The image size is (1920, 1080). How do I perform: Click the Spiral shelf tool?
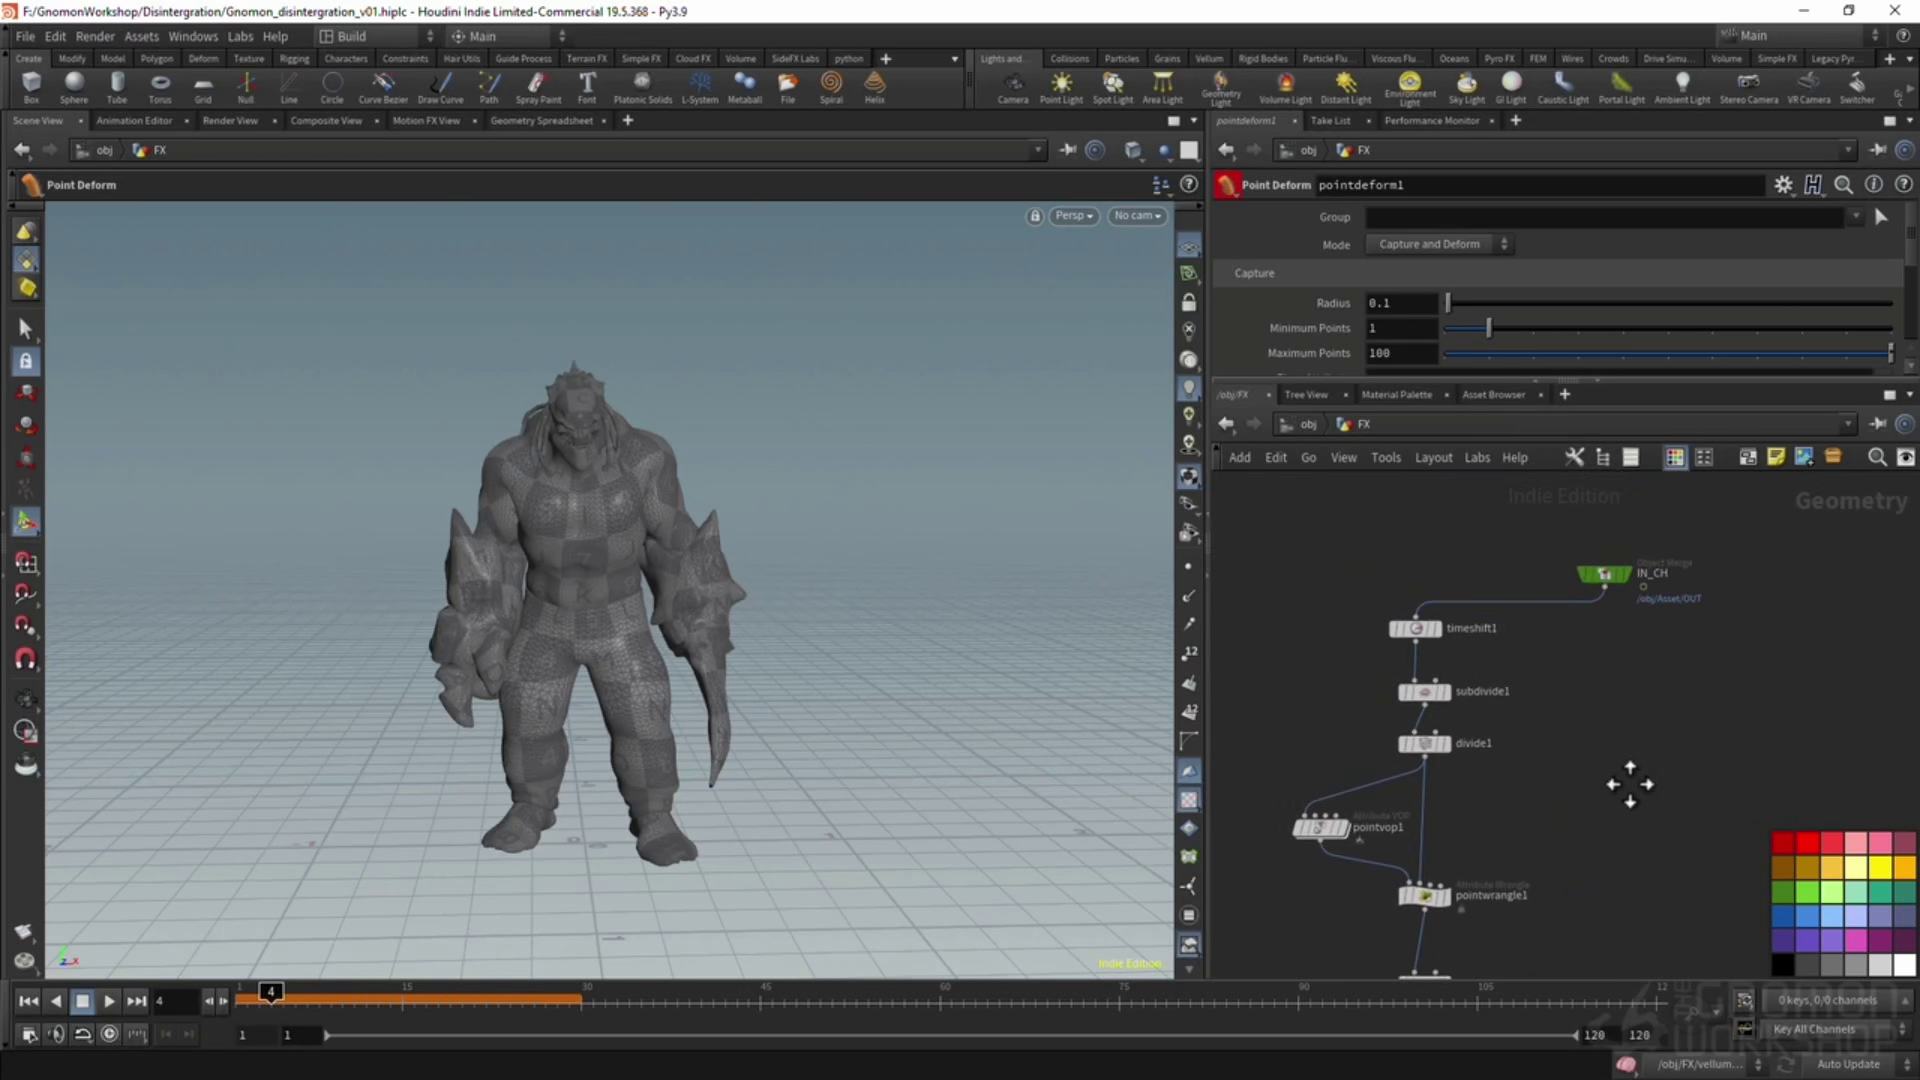click(x=831, y=86)
